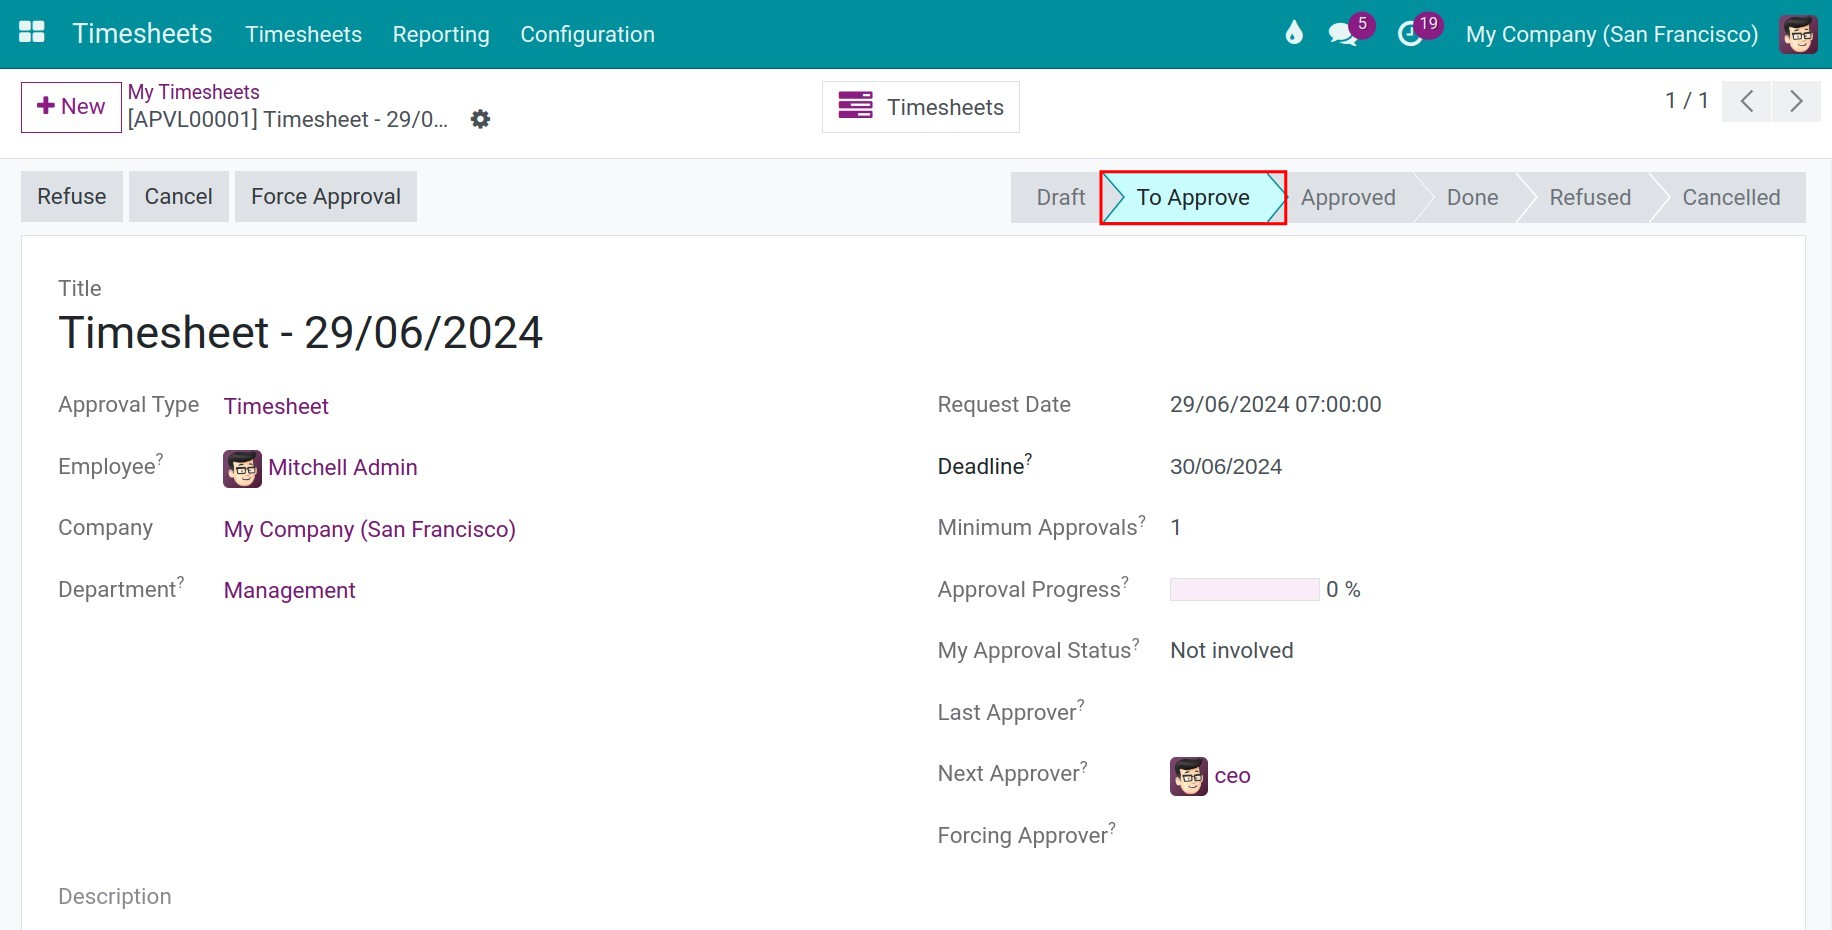The height and width of the screenshot is (930, 1832).
Task: Open the Timesheets menu item
Action: coord(303,34)
